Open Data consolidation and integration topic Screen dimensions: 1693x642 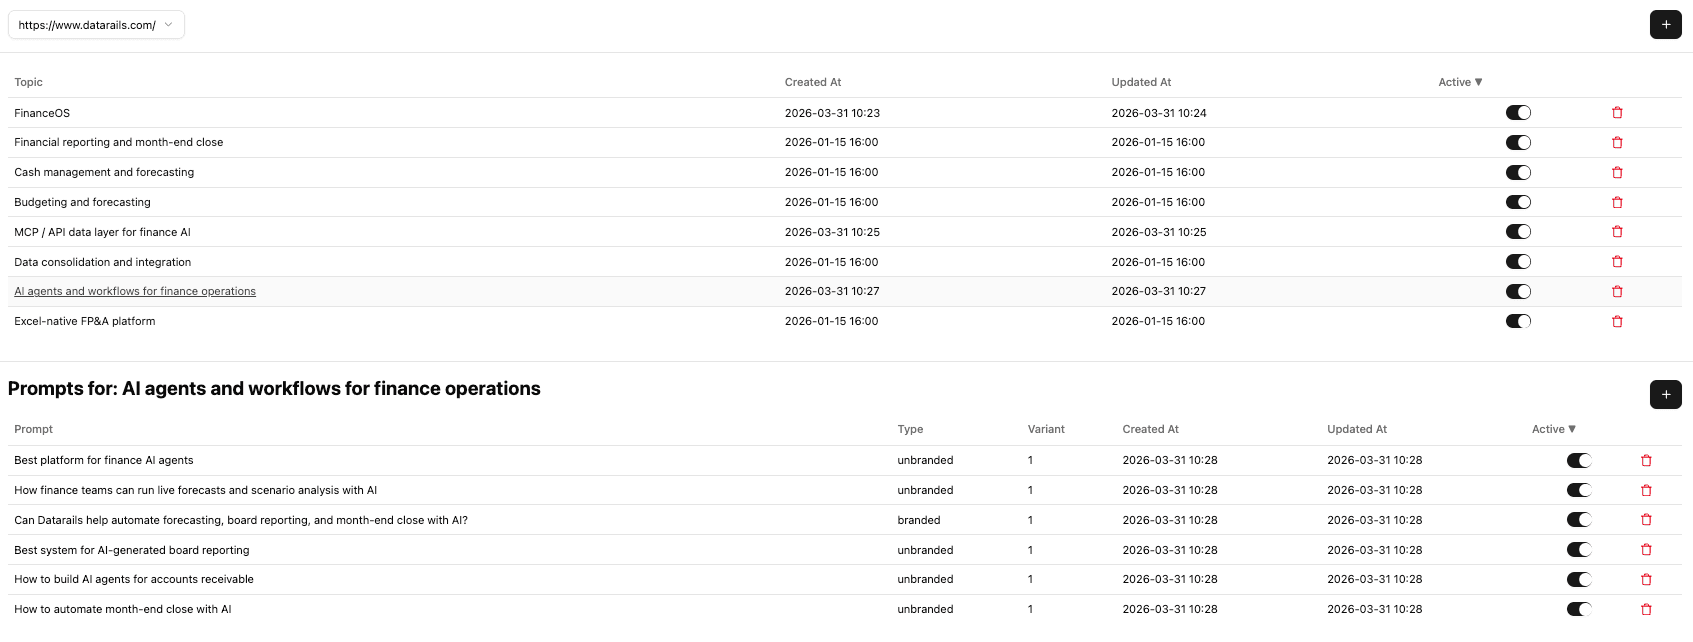(x=103, y=262)
